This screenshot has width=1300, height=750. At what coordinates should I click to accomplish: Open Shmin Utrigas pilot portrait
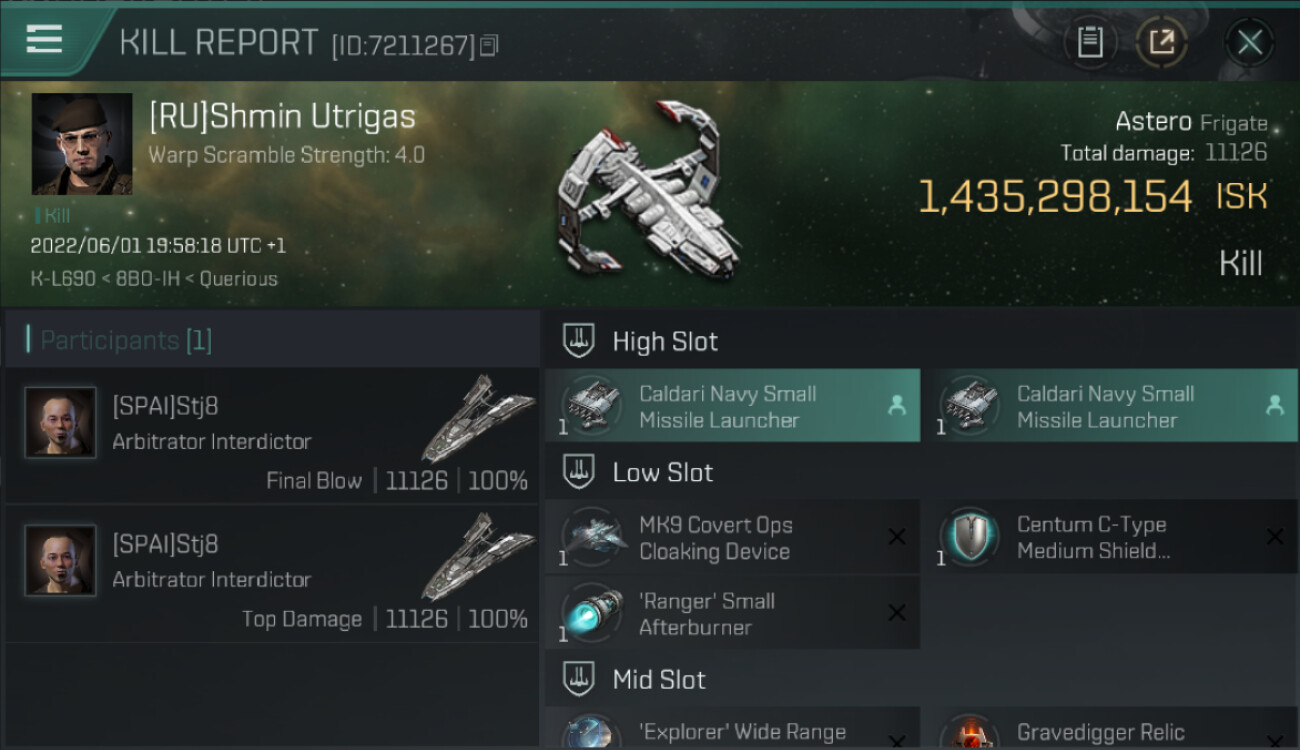click(82, 144)
